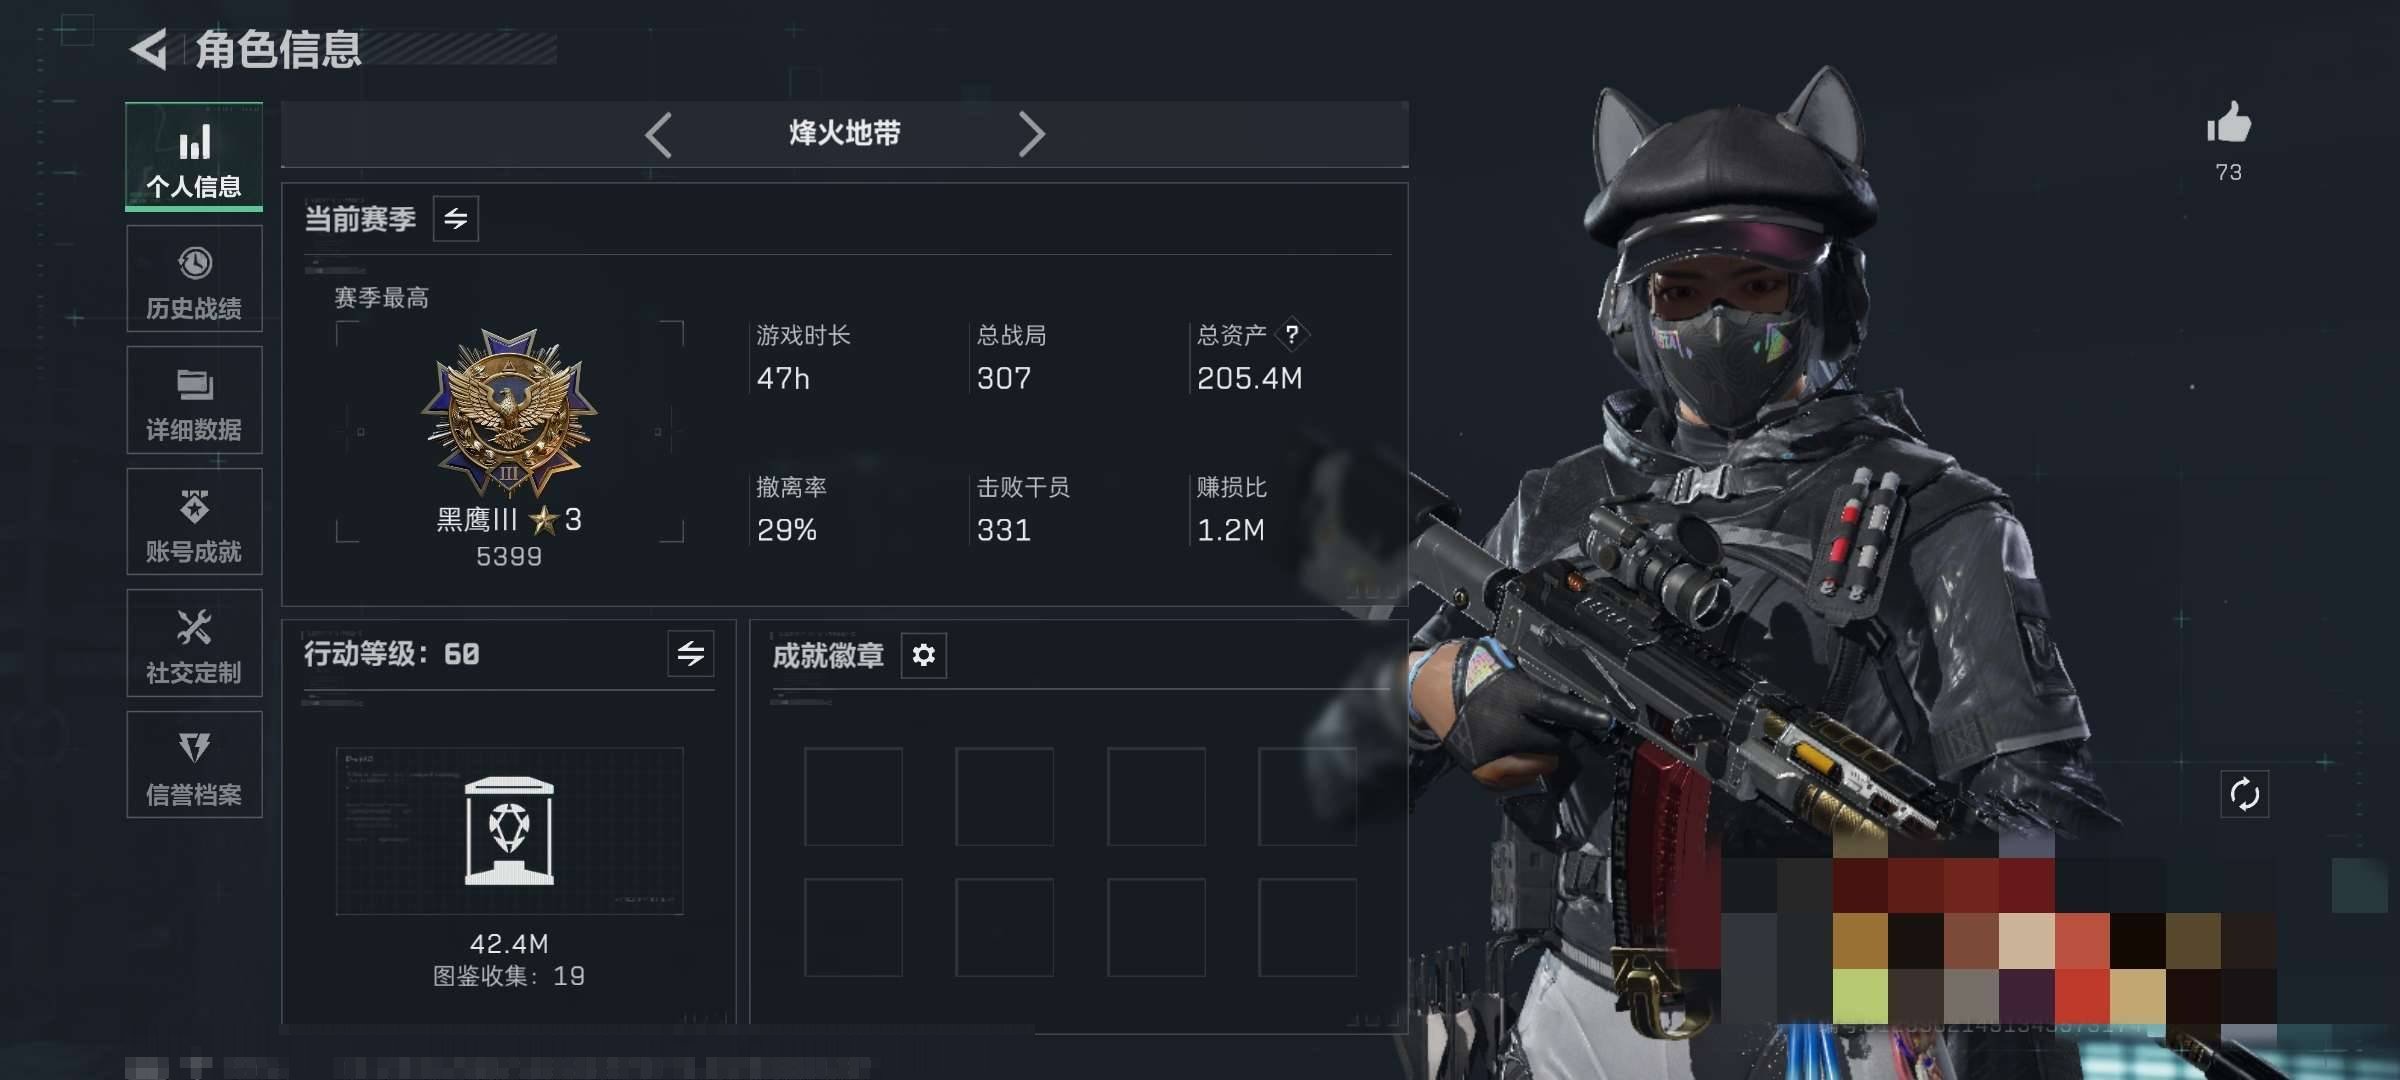Switch to the previous game mode with the left chevron
The height and width of the screenshot is (1080, 2400).
[658, 134]
